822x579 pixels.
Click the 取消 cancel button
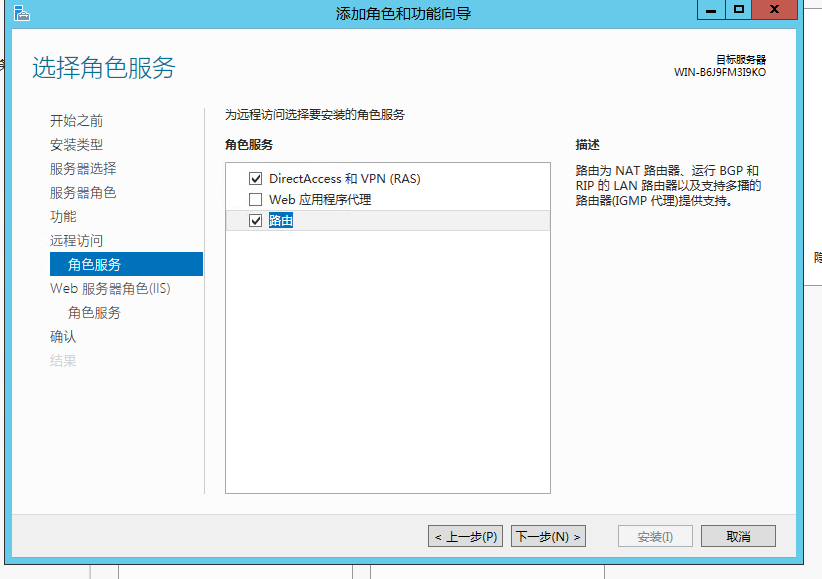738,537
